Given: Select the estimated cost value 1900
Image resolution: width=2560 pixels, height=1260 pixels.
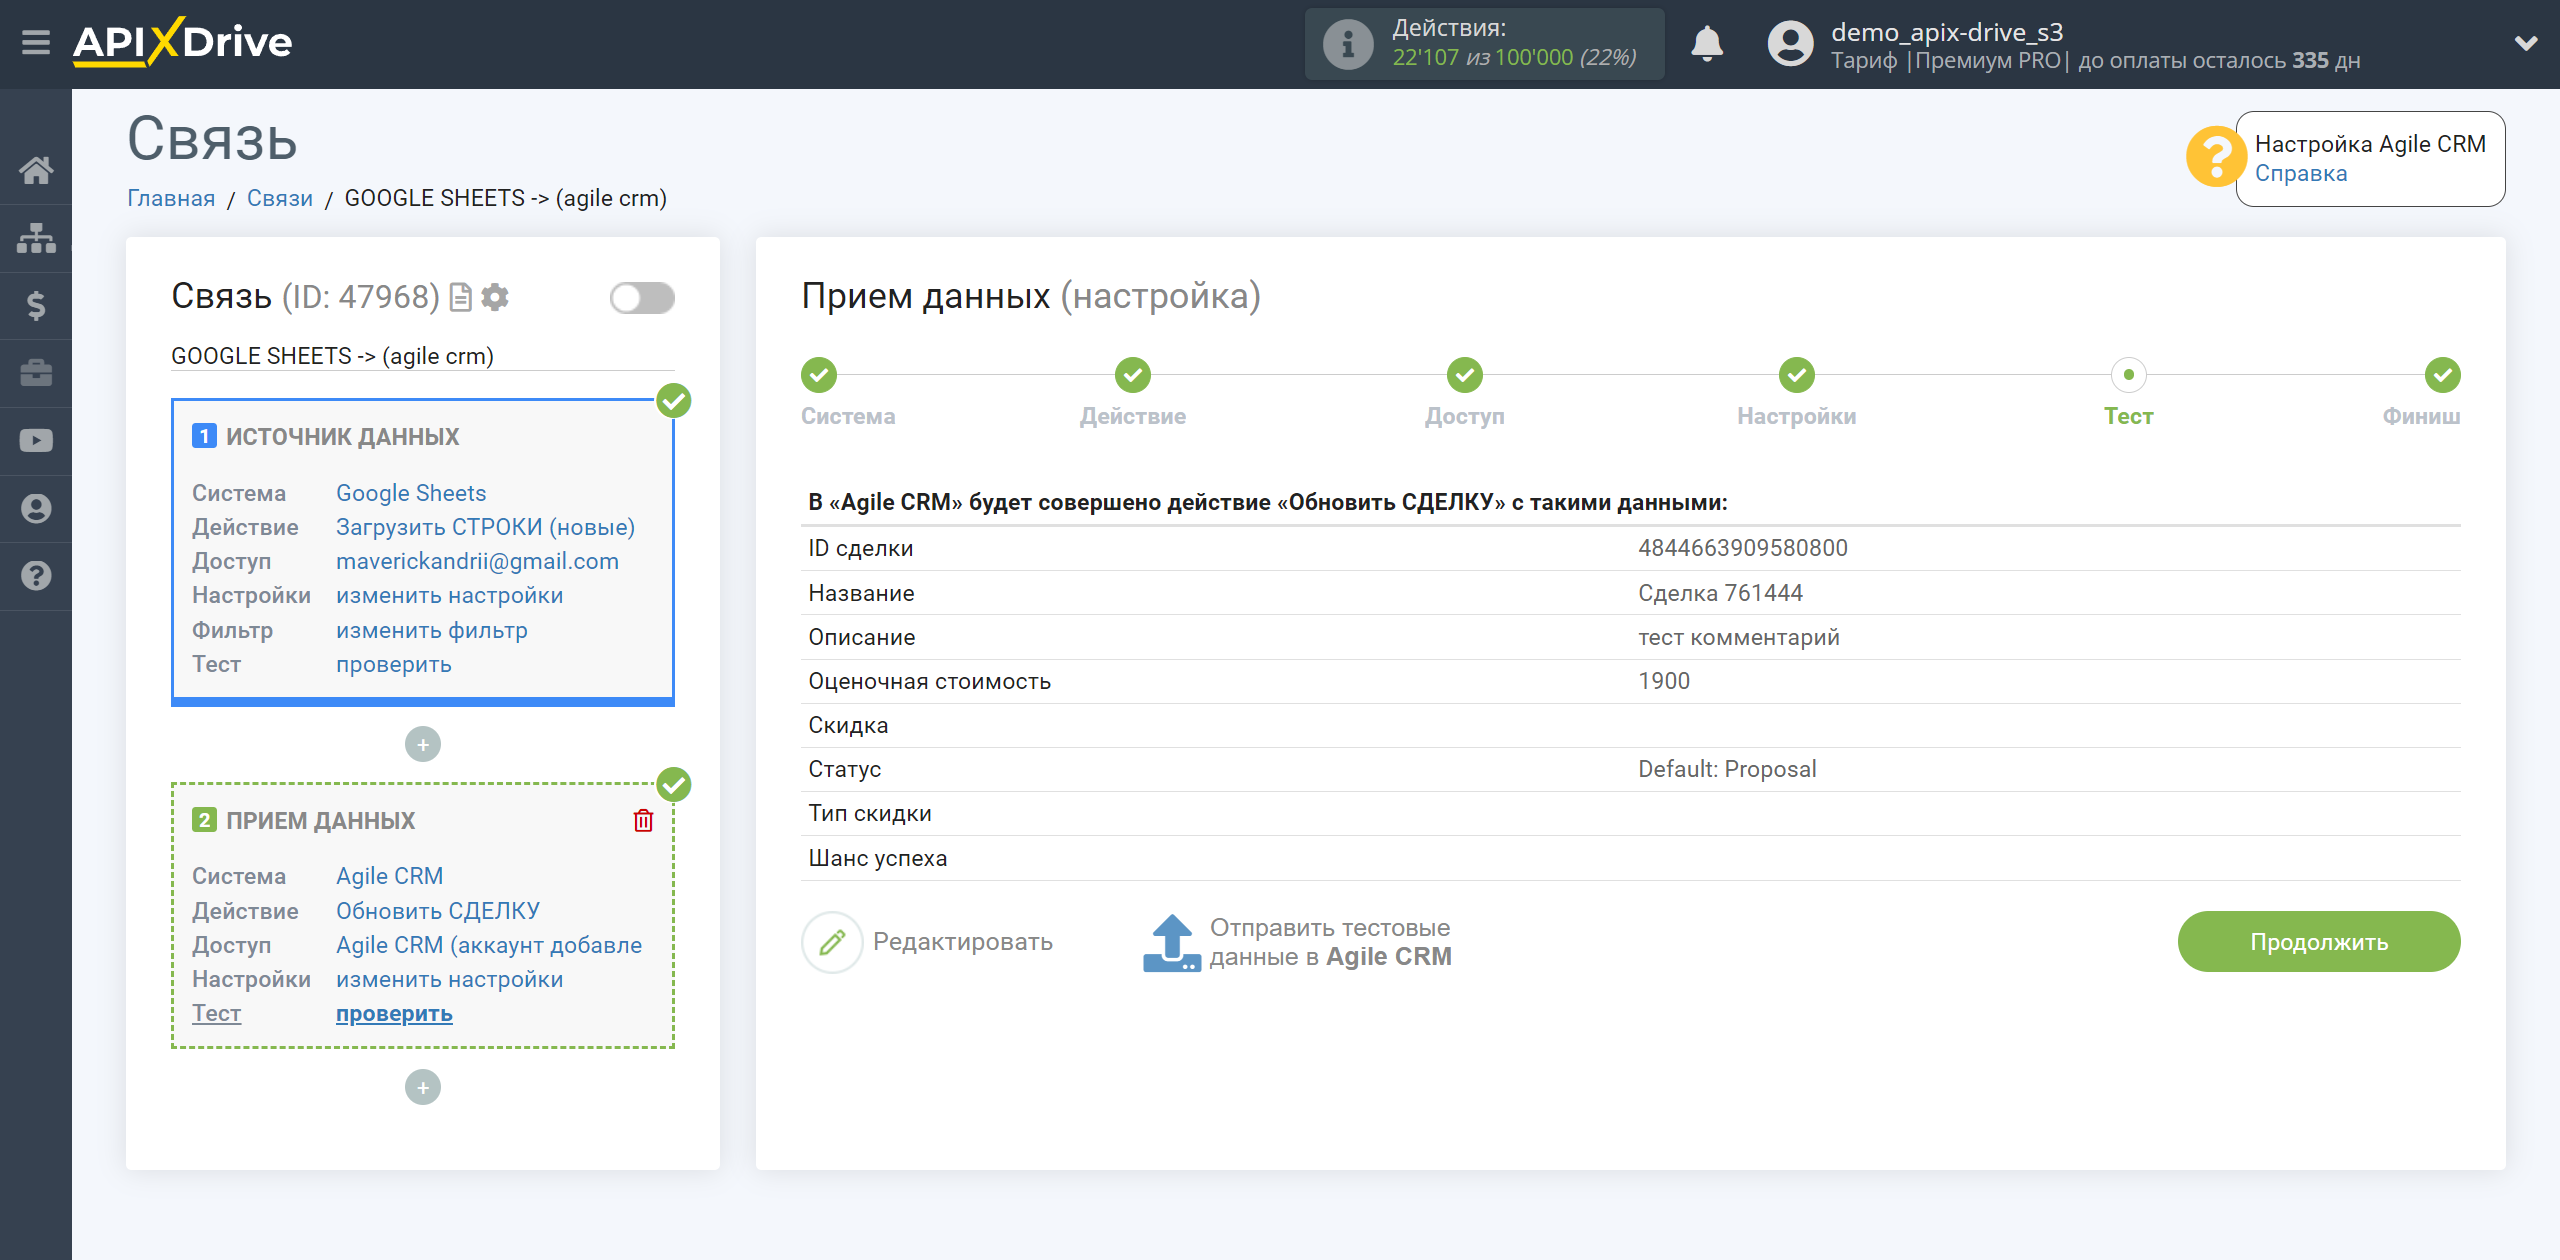Looking at the screenshot, I should pyautogui.click(x=1664, y=680).
